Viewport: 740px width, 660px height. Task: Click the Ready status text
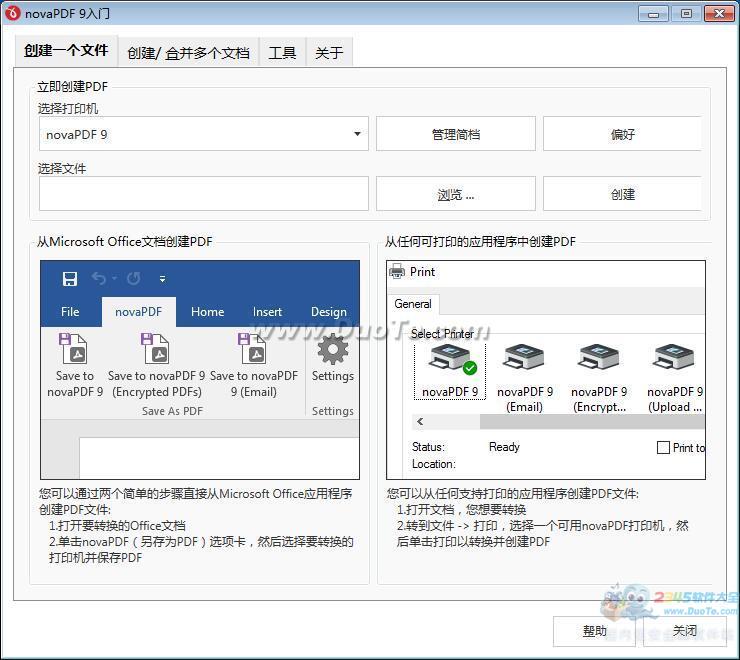(504, 447)
